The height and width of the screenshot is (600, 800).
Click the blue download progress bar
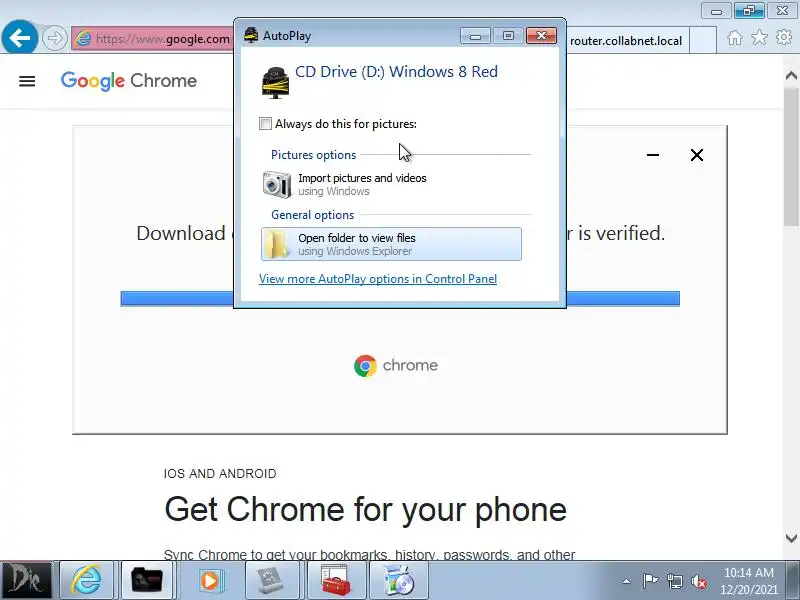pyautogui.click(x=400, y=298)
